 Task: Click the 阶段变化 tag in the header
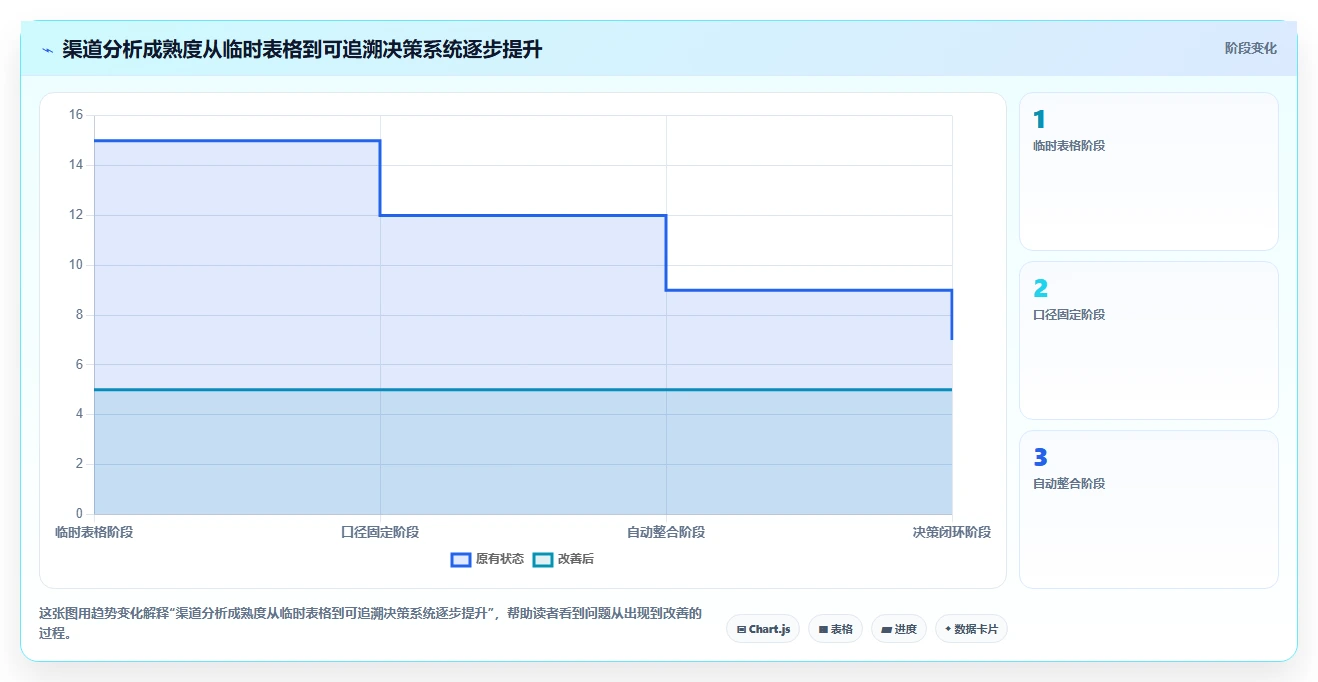click(1250, 48)
